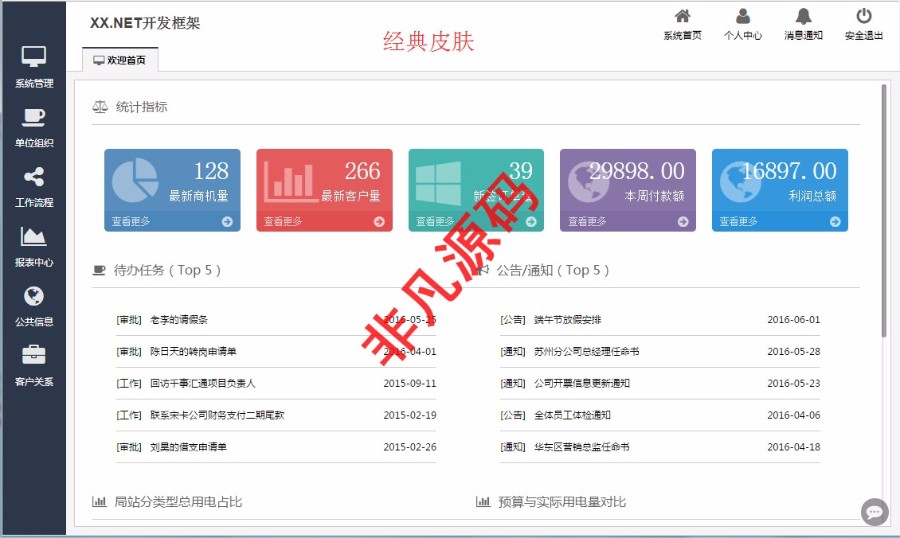The height and width of the screenshot is (538, 900).
Task: Open 系统管理 in the sidebar
Action: coord(34,67)
